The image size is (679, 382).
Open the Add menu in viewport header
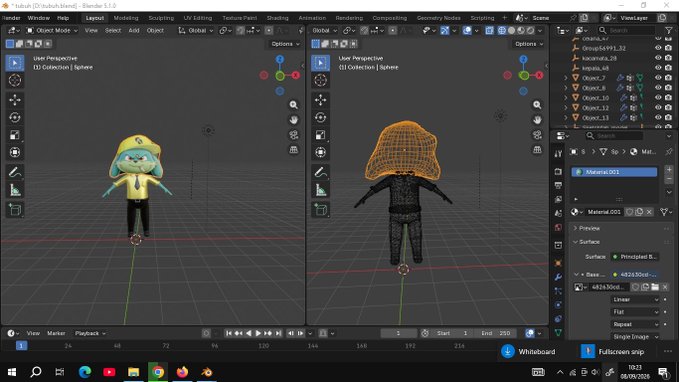134,30
